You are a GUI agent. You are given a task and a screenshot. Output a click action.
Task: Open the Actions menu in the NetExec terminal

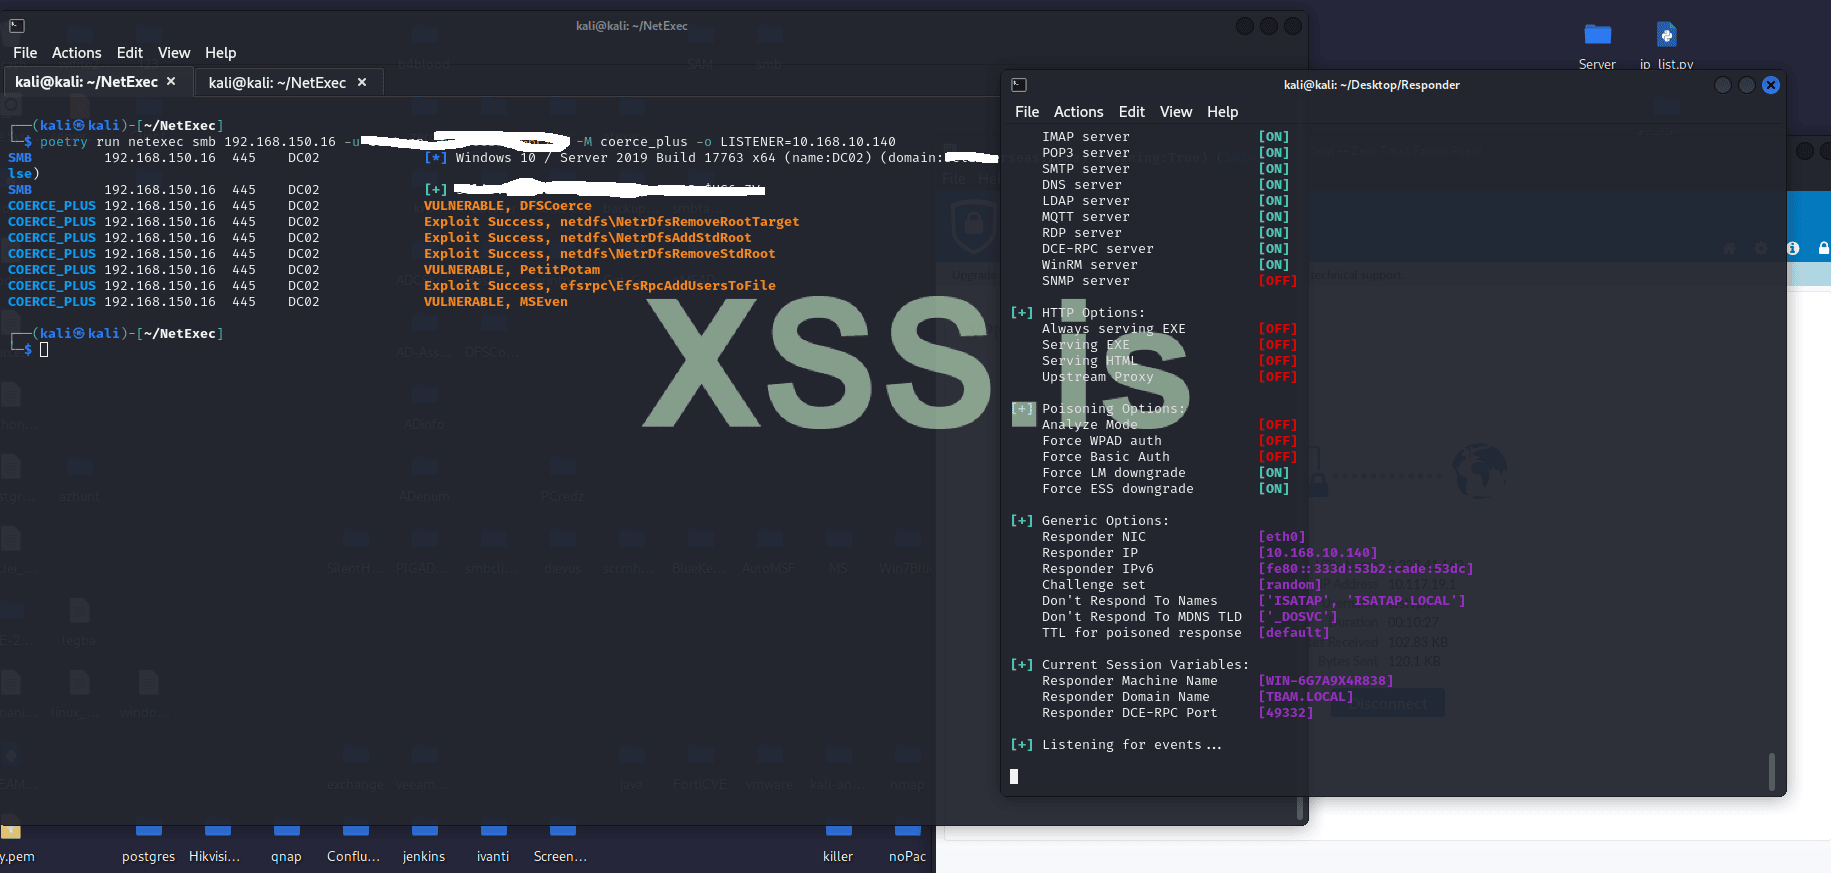point(77,53)
